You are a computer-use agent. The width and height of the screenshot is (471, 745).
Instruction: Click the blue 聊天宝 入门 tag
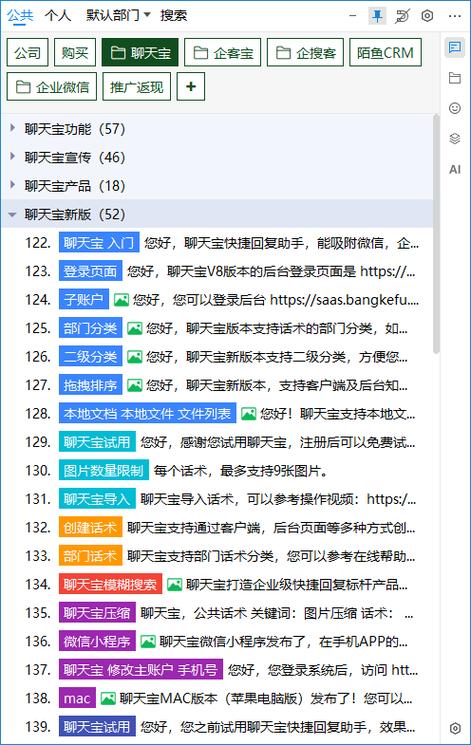click(99, 243)
